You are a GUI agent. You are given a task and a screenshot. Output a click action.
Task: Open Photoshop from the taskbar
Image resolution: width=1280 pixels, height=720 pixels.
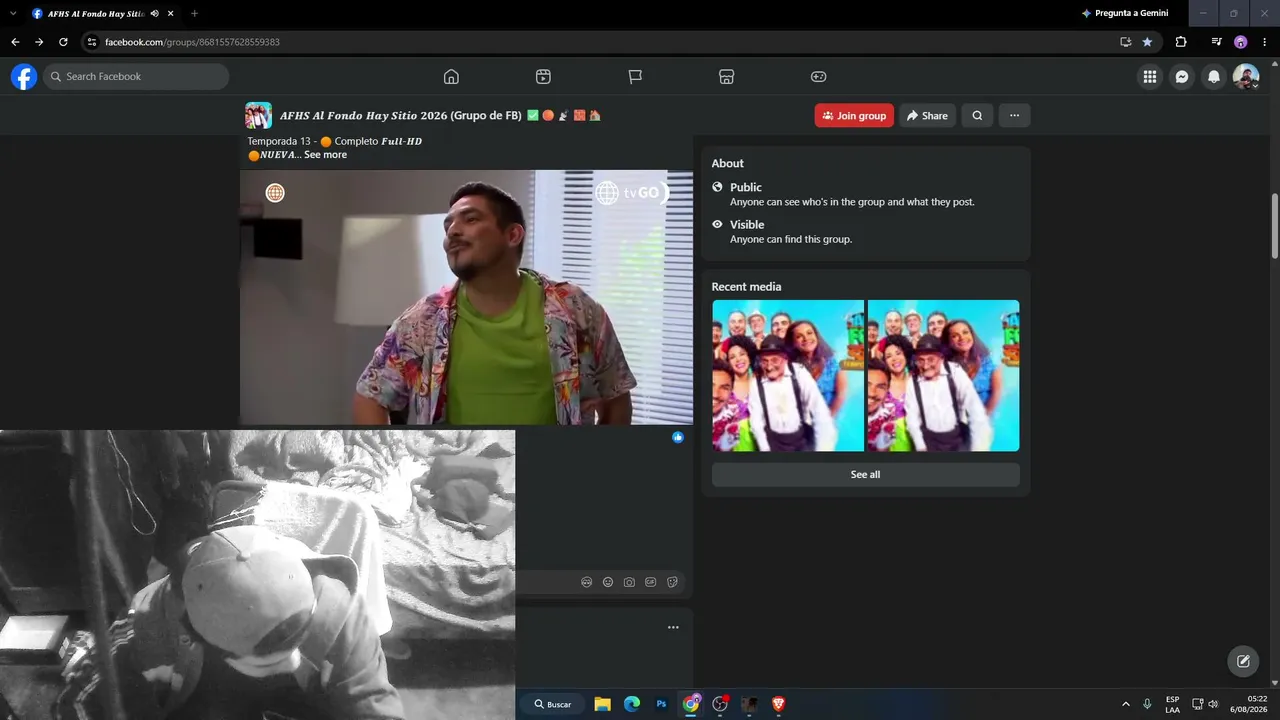(x=661, y=704)
